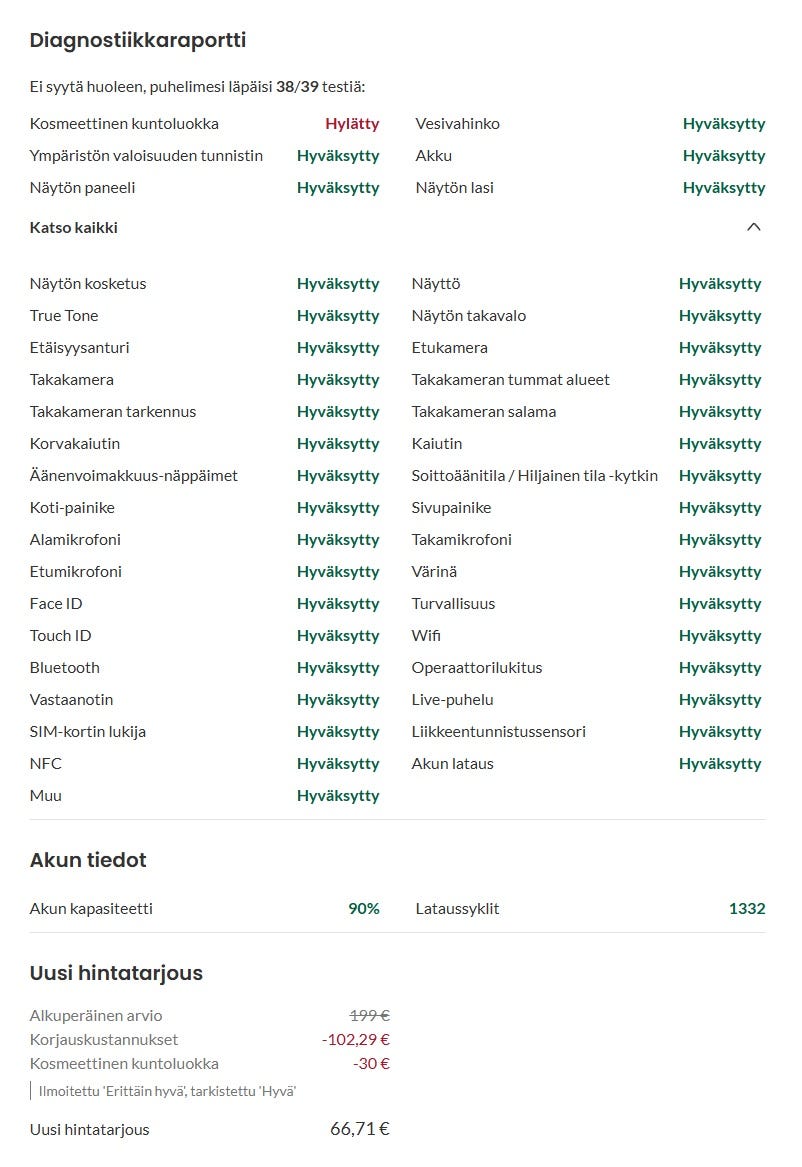
Task: Select the Bluetooth 'Hyväksytty' label
Action: click(338, 667)
